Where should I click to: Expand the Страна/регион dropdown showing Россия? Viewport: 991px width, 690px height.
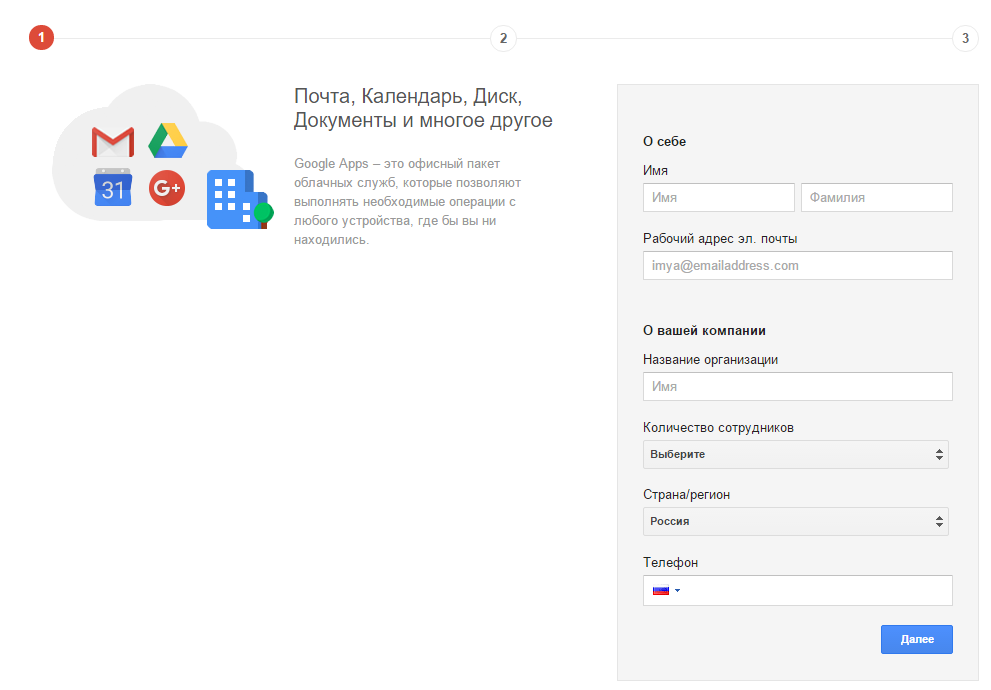[795, 521]
